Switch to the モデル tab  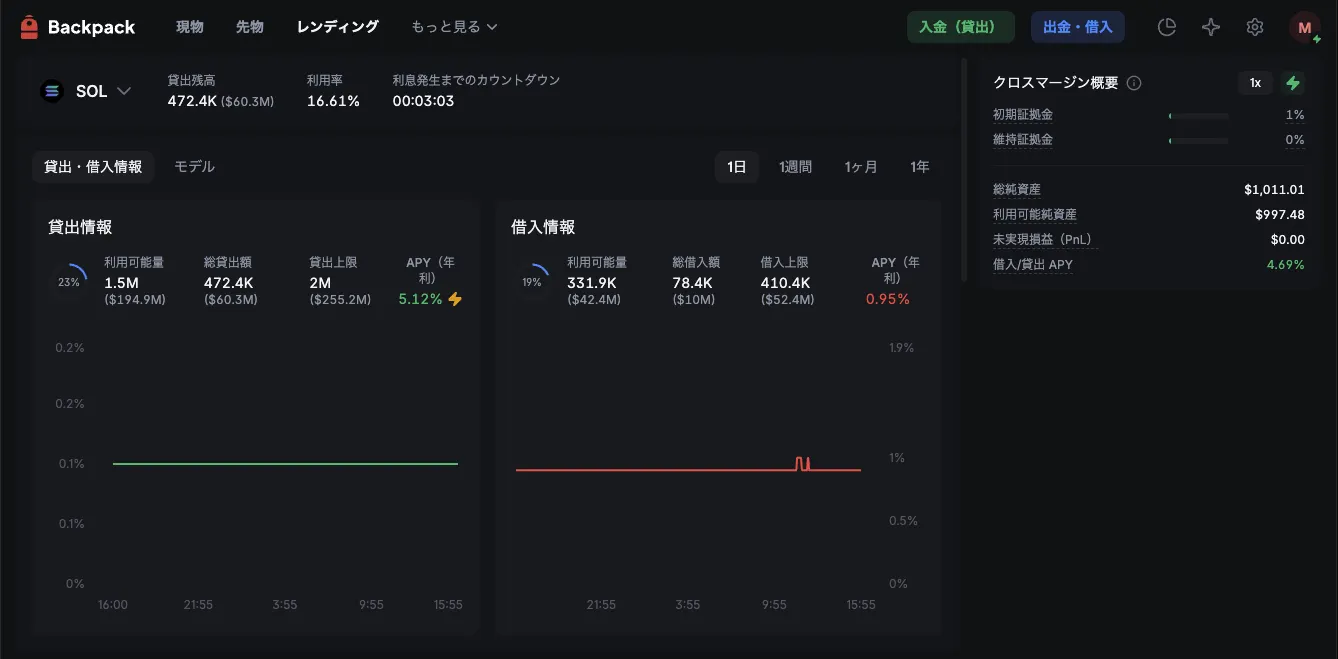[194, 167]
